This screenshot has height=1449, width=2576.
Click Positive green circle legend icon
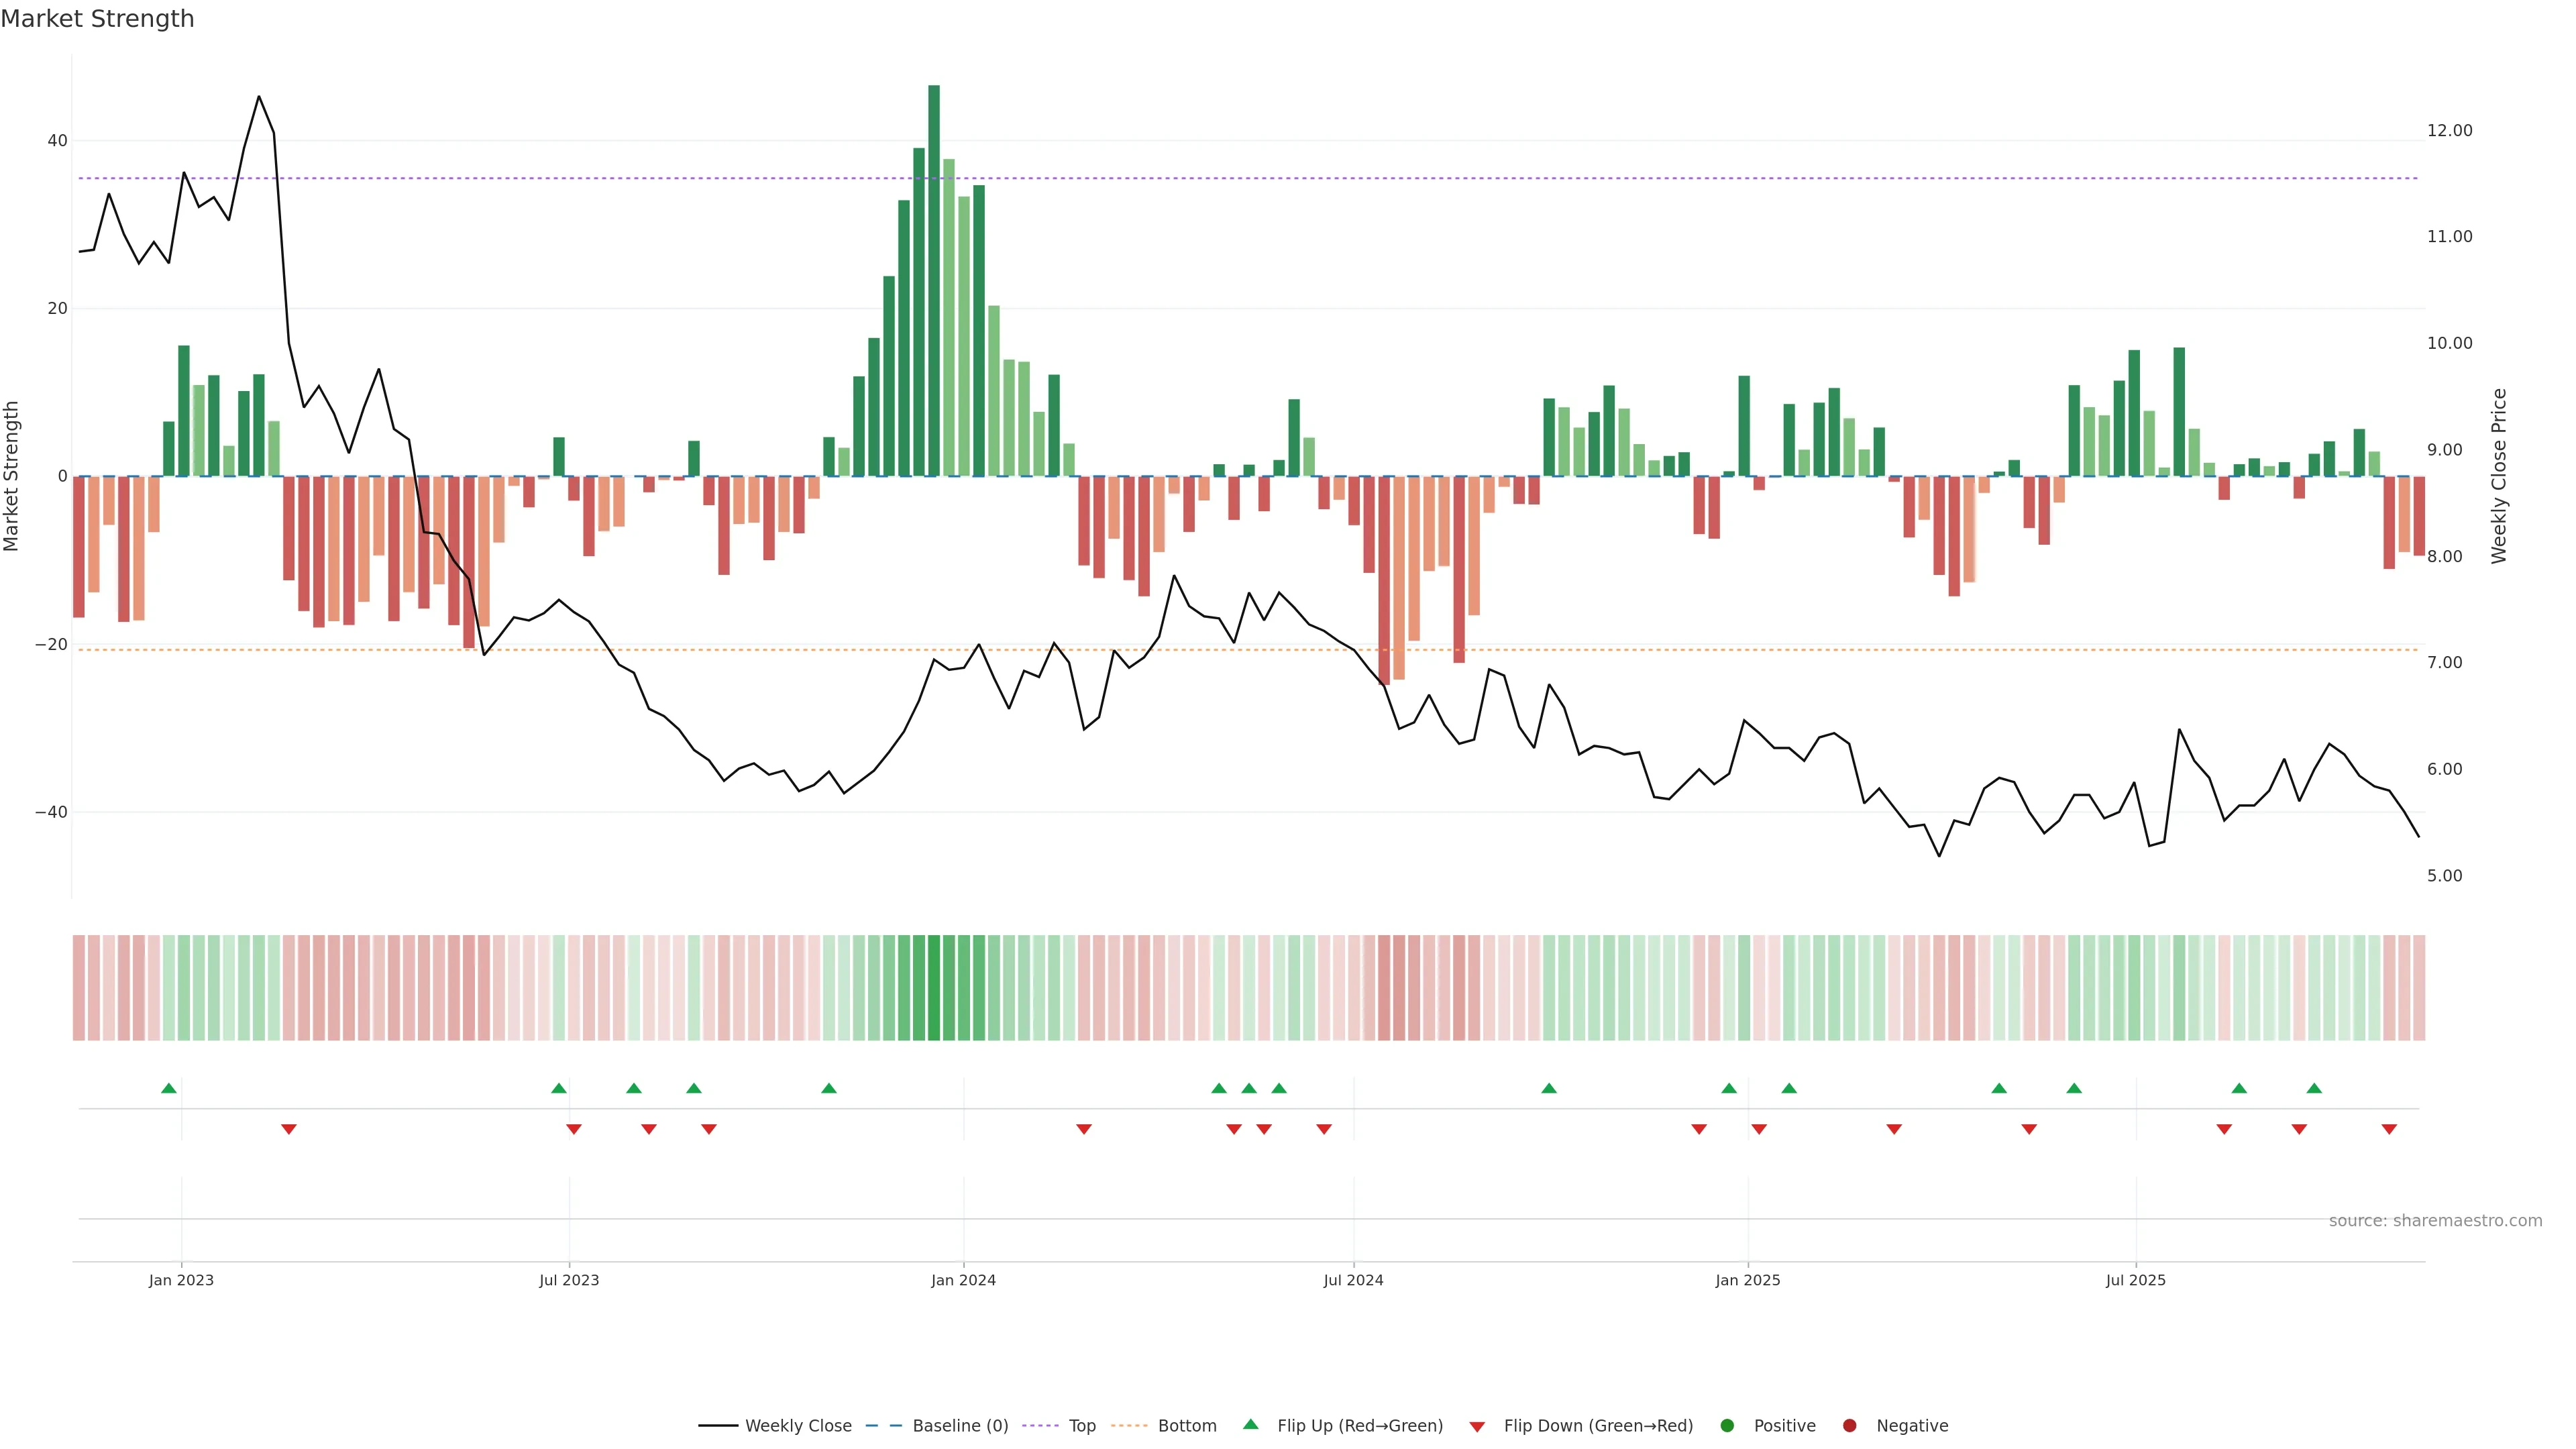[1727, 1426]
